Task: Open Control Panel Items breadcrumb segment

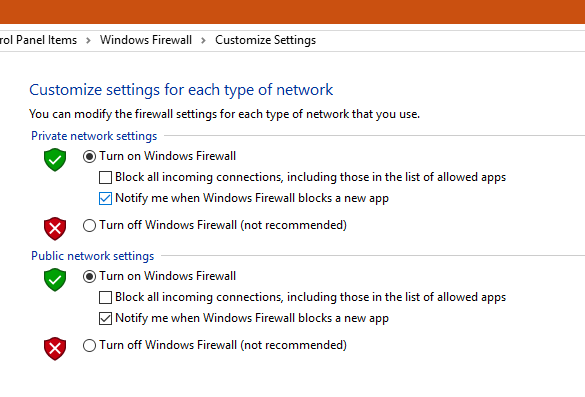Action: pyautogui.click(x=38, y=40)
